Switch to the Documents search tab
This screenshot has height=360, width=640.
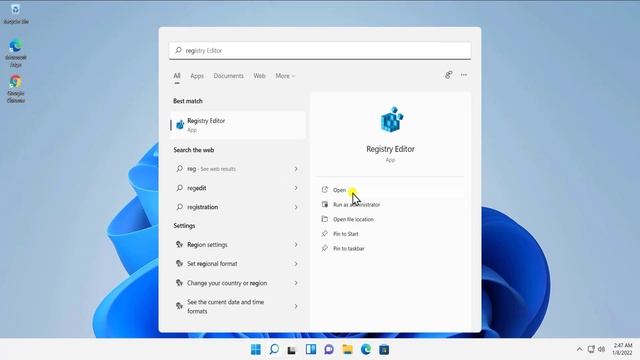[x=228, y=76]
